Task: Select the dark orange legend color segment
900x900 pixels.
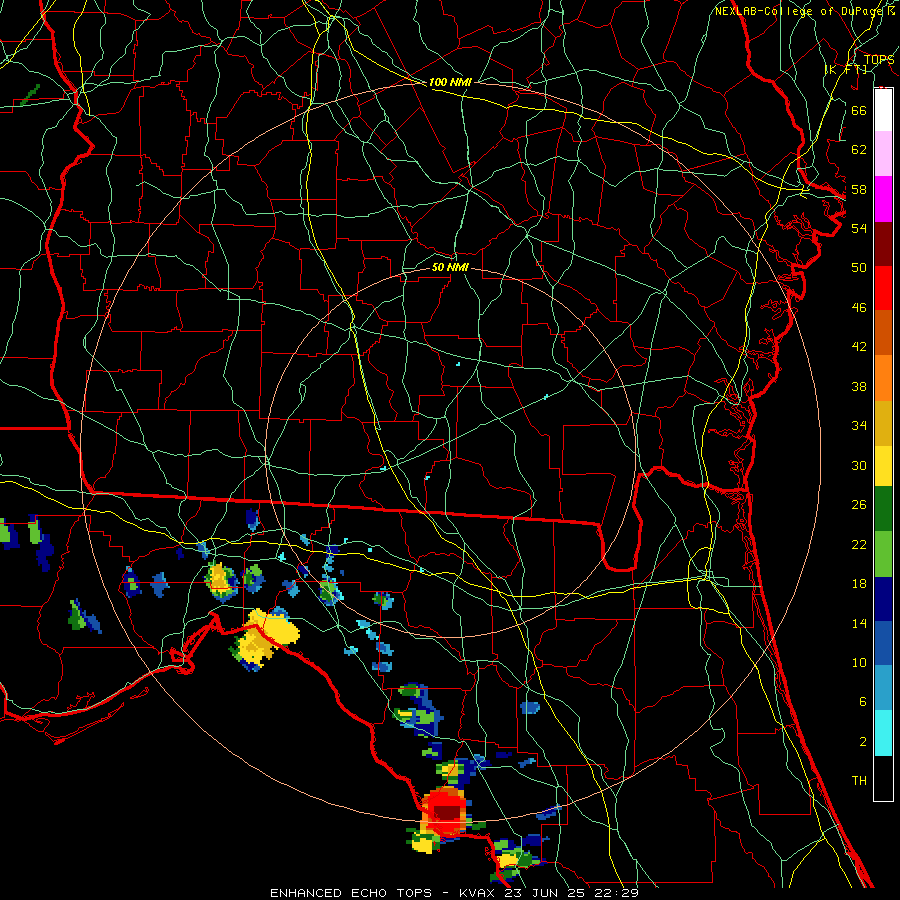Action: click(x=883, y=332)
